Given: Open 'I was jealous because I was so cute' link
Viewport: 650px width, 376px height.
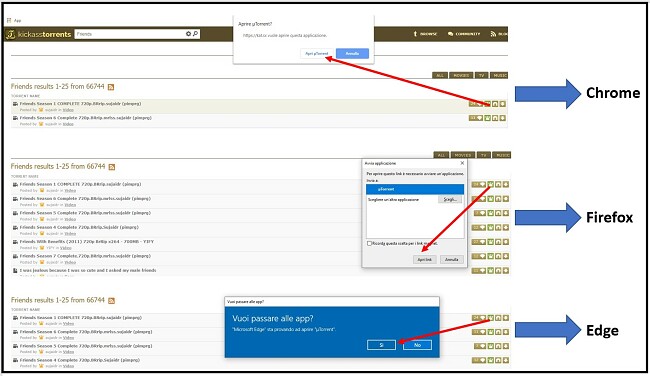Looking at the screenshot, I should pyautogui.click(x=88, y=270).
